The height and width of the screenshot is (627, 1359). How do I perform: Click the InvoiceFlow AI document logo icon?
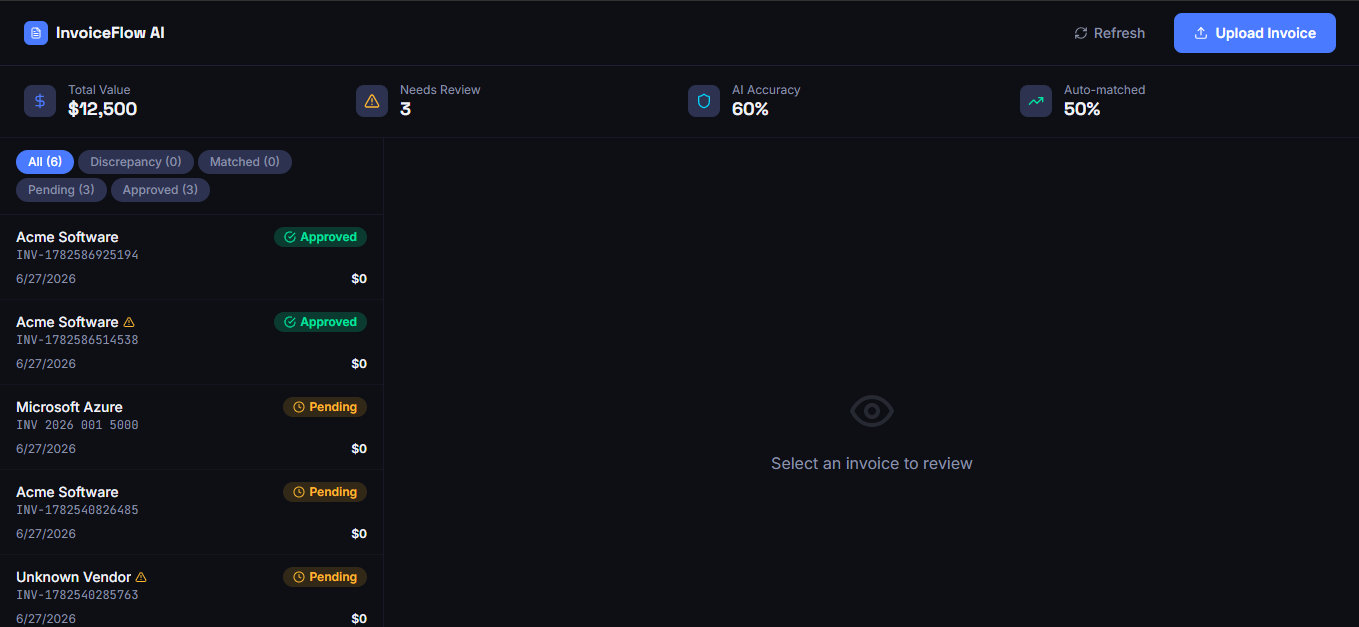click(x=36, y=33)
